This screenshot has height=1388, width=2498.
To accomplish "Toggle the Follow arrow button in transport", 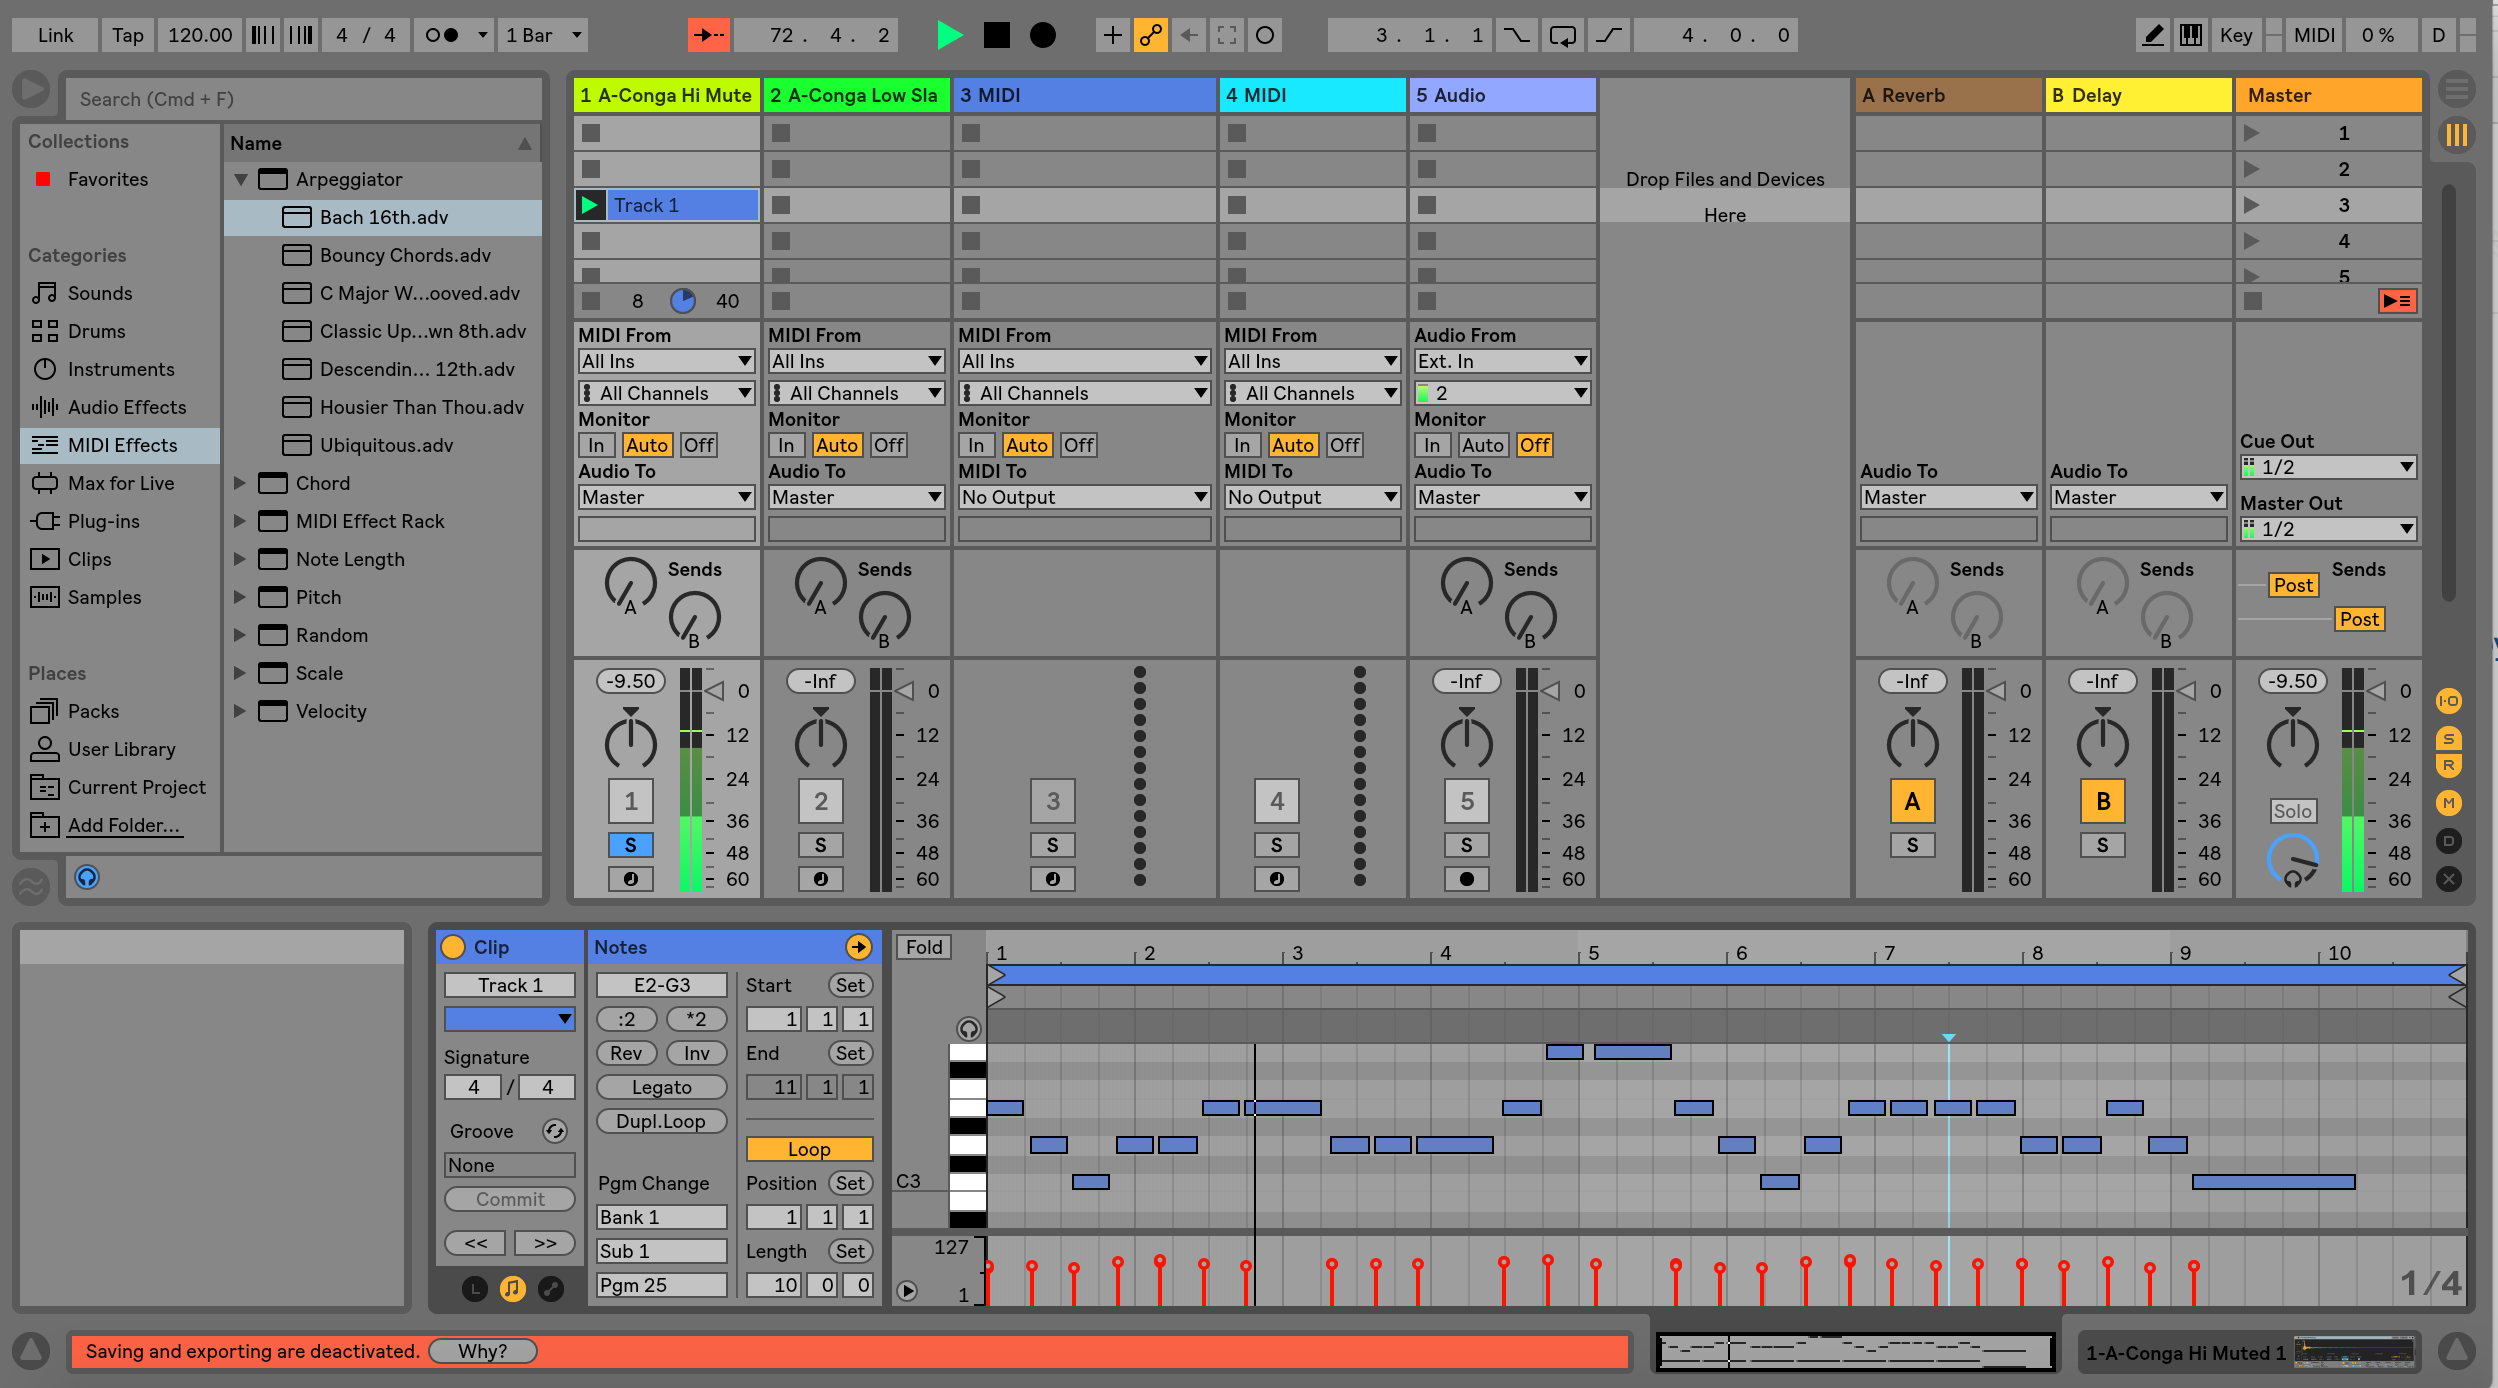I will point(709,35).
